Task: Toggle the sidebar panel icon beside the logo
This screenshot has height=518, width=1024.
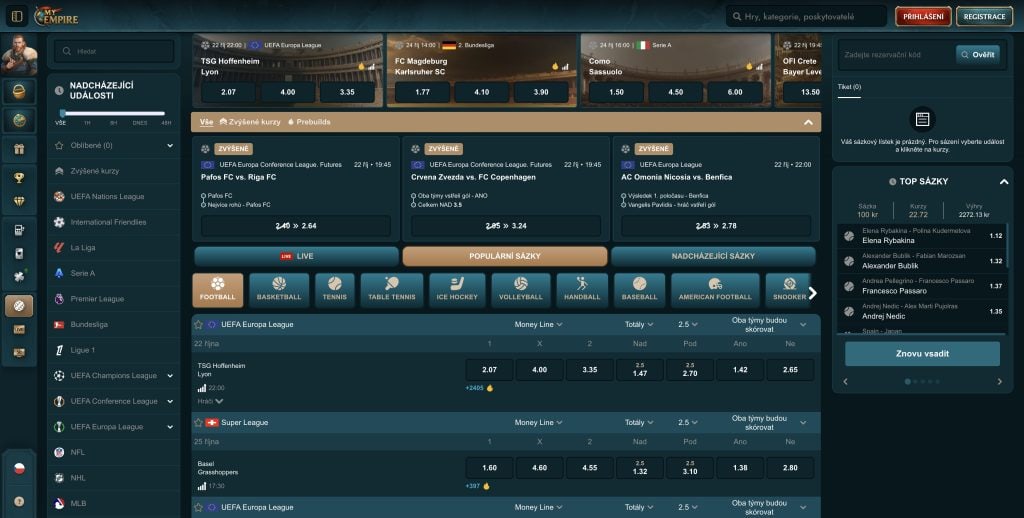Action: pyautogui.click(x=17, y=16)
